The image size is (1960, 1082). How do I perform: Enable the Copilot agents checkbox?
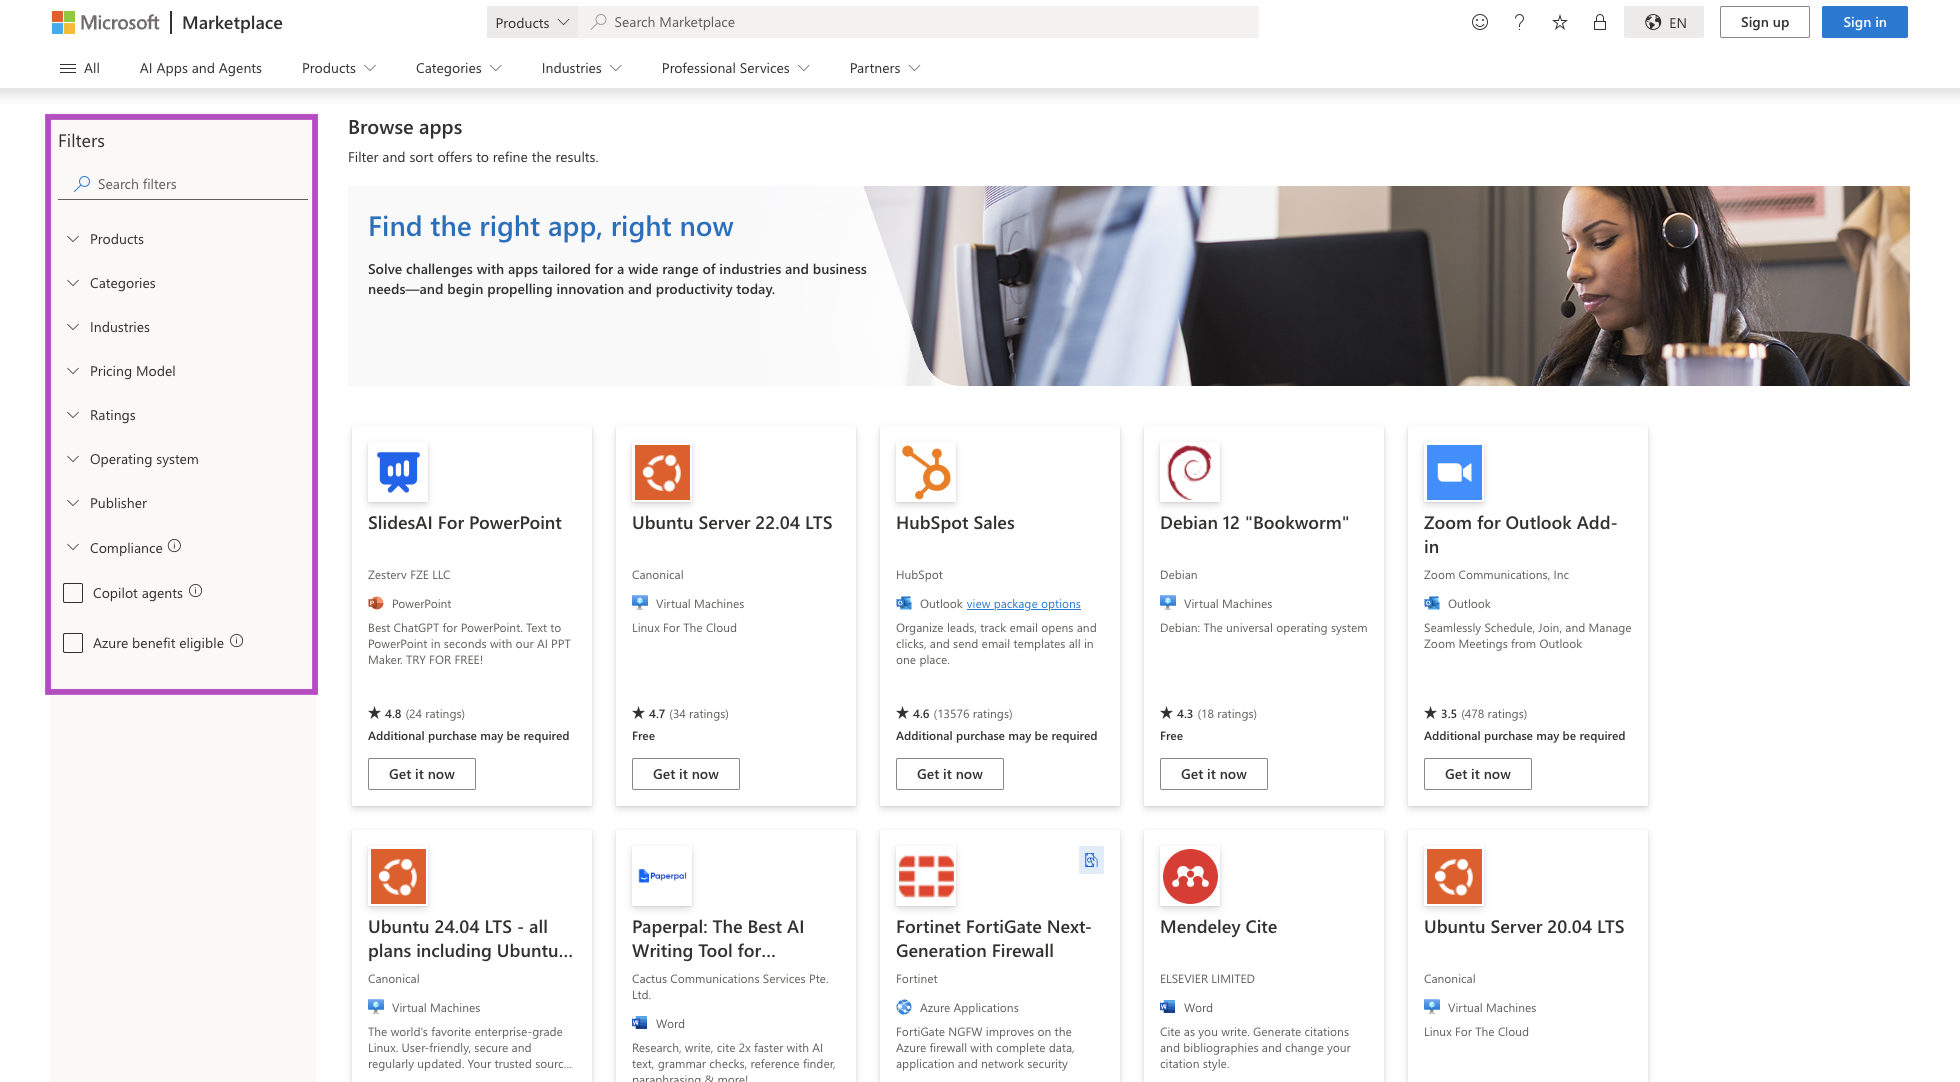coord(73,593)
